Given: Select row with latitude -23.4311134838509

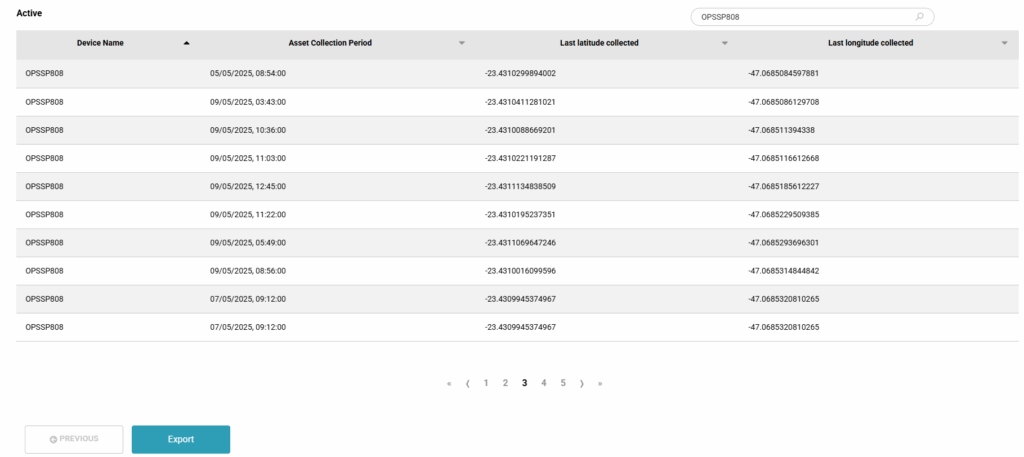Looking at the screenshot, I should coord(520,186).
